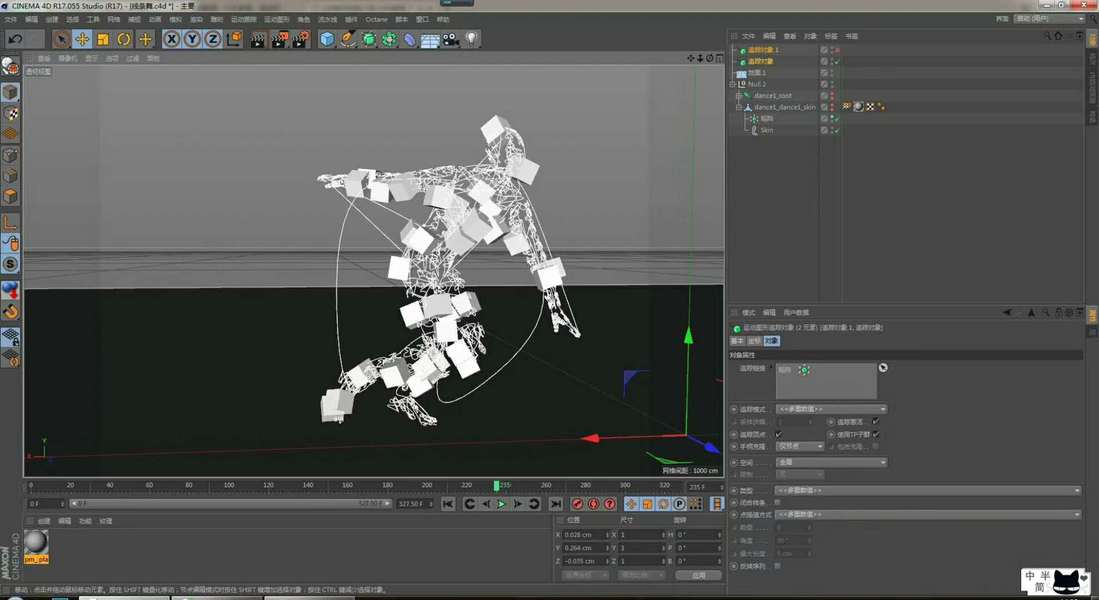Click the Object Manager search icon
The width and height of the screenshot is (1099, 600).
click(x=1046, y=36)
